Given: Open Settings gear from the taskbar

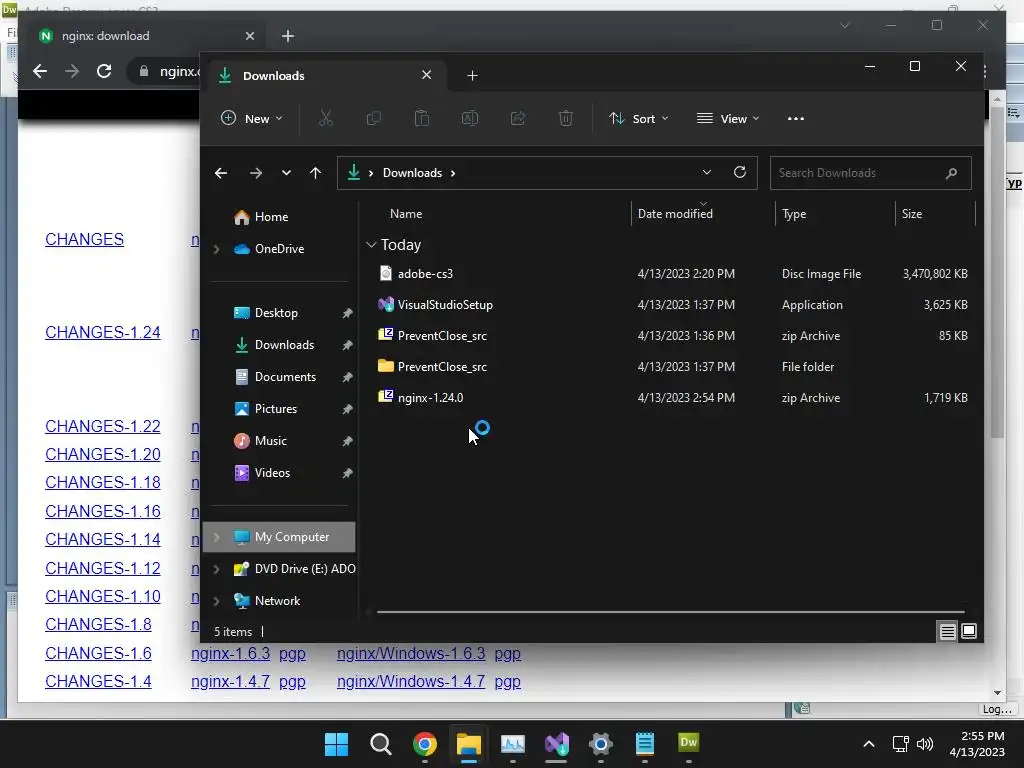Looking at the screenshot, I should (600, 744).
